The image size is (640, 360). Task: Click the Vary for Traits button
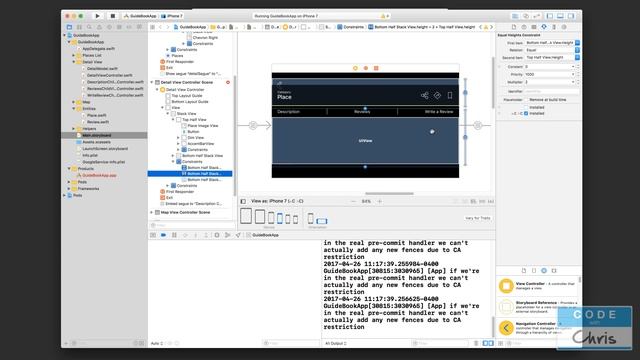[478, 218]
